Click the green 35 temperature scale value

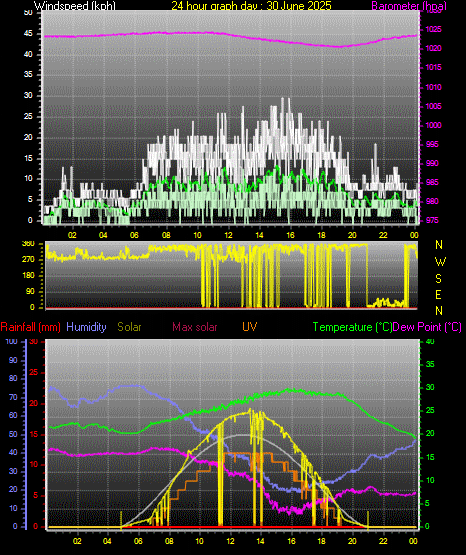(430, 365)
